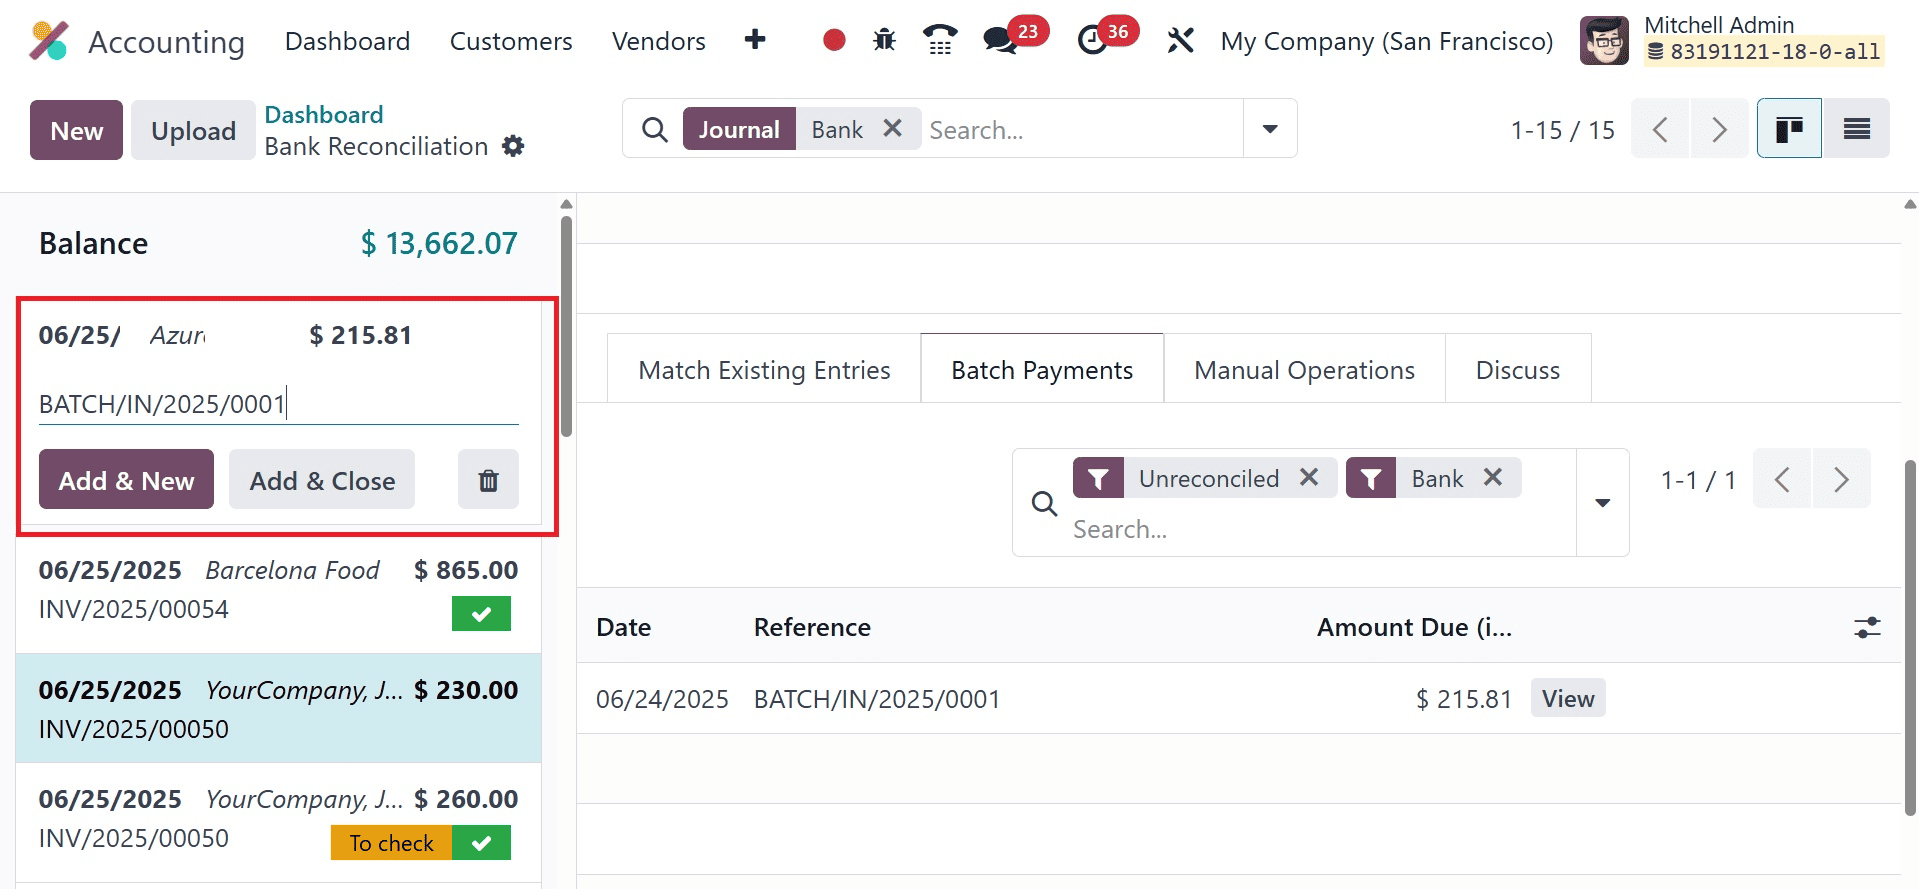
Task: Click the plus icon in the top menu
Action: point(755,40)
